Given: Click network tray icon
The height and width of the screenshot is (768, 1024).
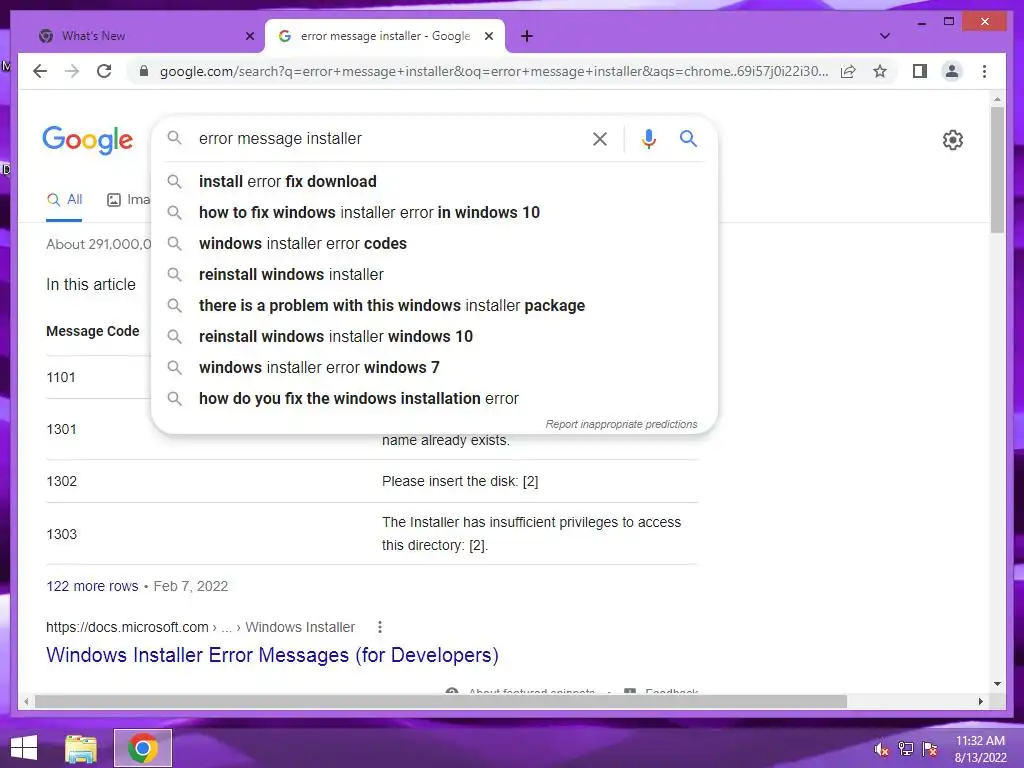Looking at the screenshot, I should [x=906, y=748].
